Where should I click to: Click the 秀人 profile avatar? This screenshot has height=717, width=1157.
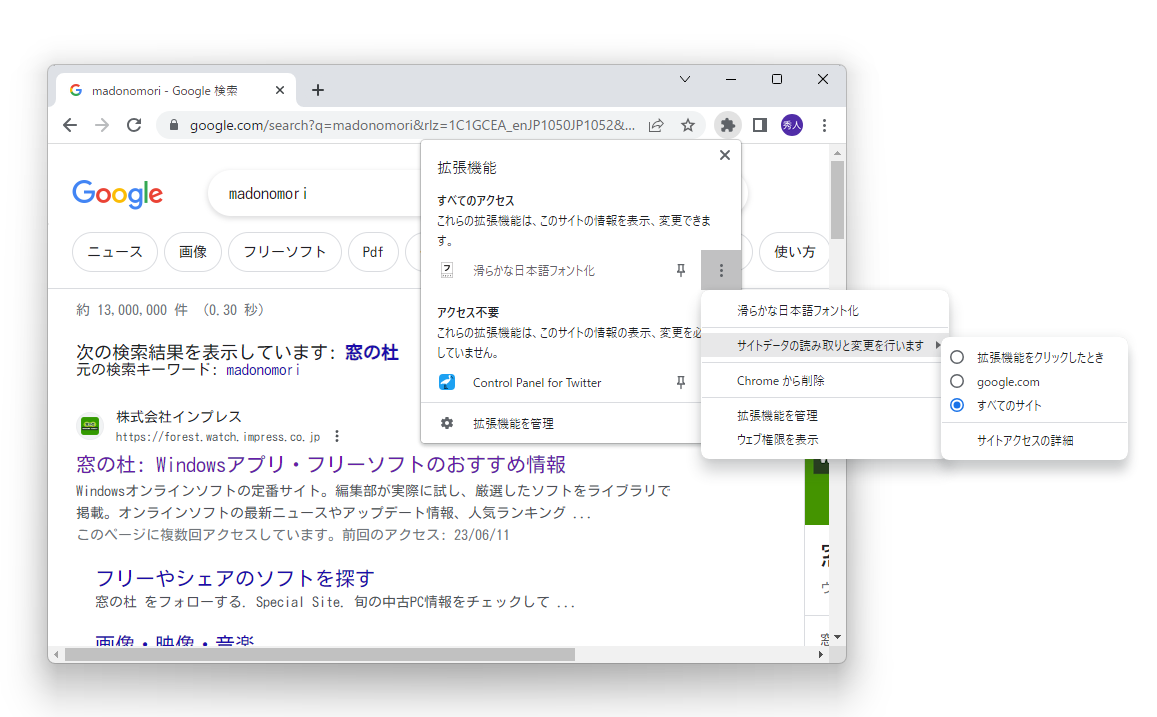point(791,125)
